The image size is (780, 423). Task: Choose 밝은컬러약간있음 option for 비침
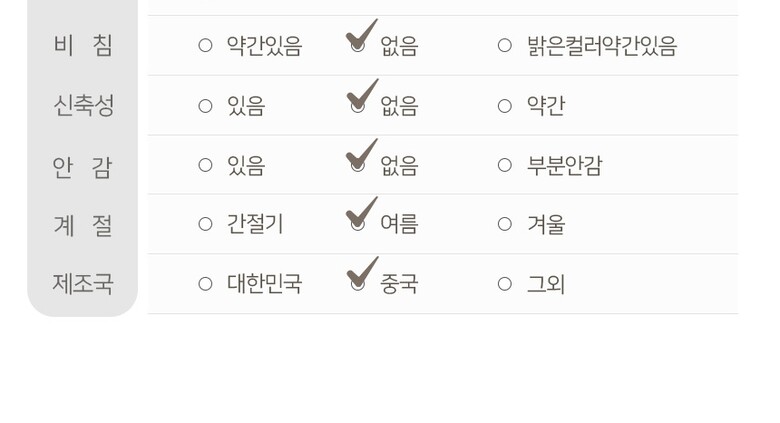tap(505, 46)
